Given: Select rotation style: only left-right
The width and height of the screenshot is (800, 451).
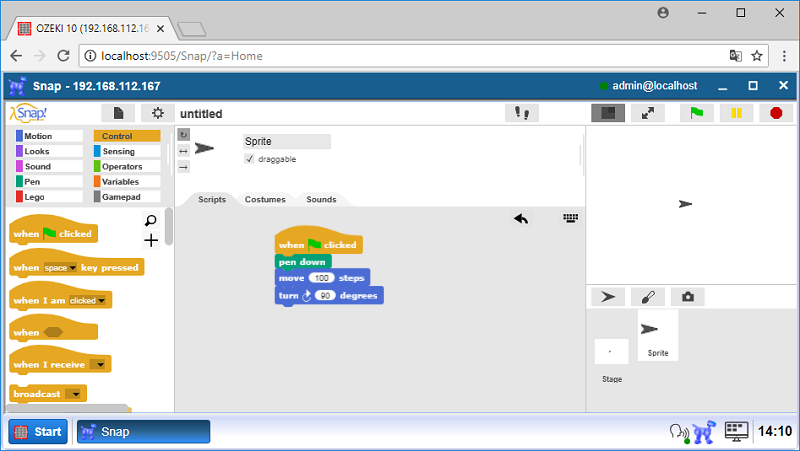Looking at the screenshot, I should [184, 151].
